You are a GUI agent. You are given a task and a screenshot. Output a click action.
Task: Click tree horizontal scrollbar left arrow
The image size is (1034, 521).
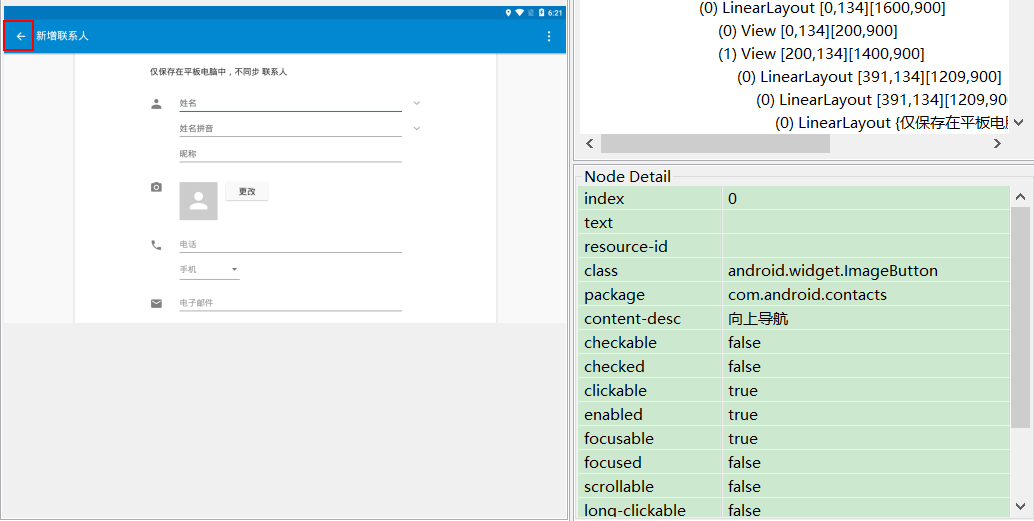pos(590,143)
